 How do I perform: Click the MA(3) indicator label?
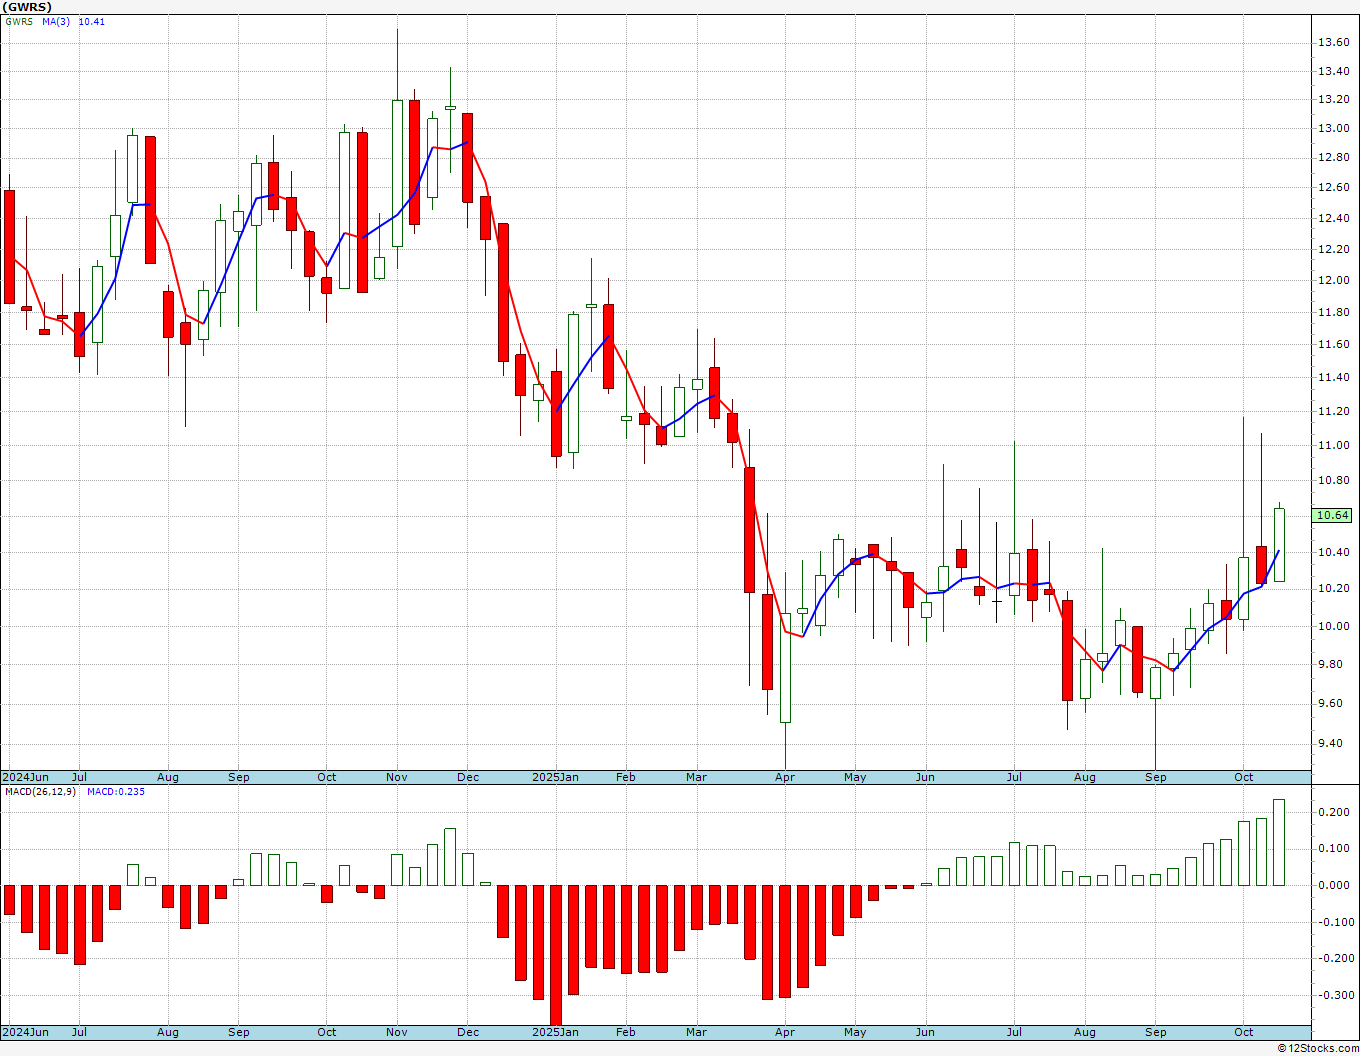point(56,22)
